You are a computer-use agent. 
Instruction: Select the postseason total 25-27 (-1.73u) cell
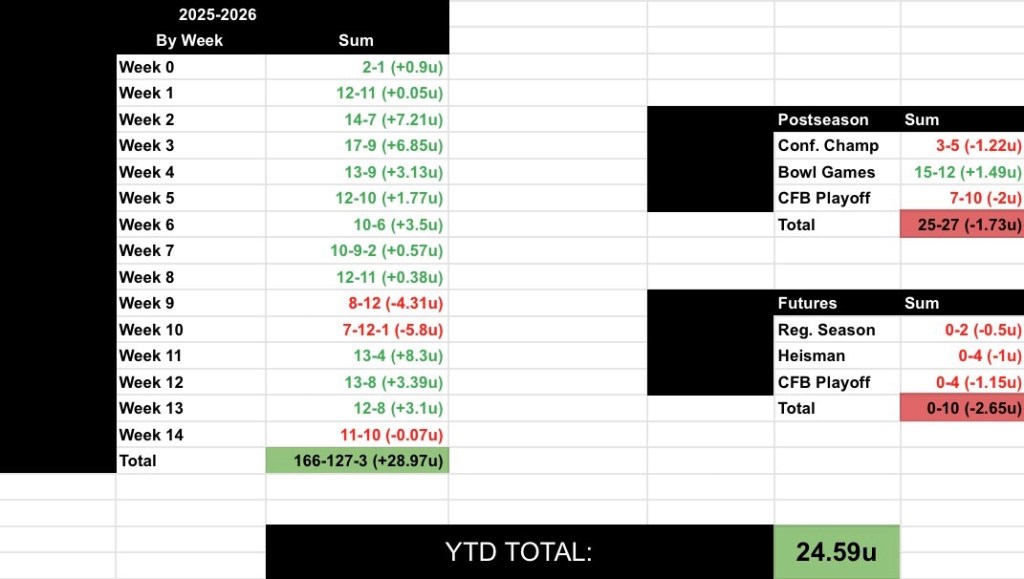[x=962, y=225]
